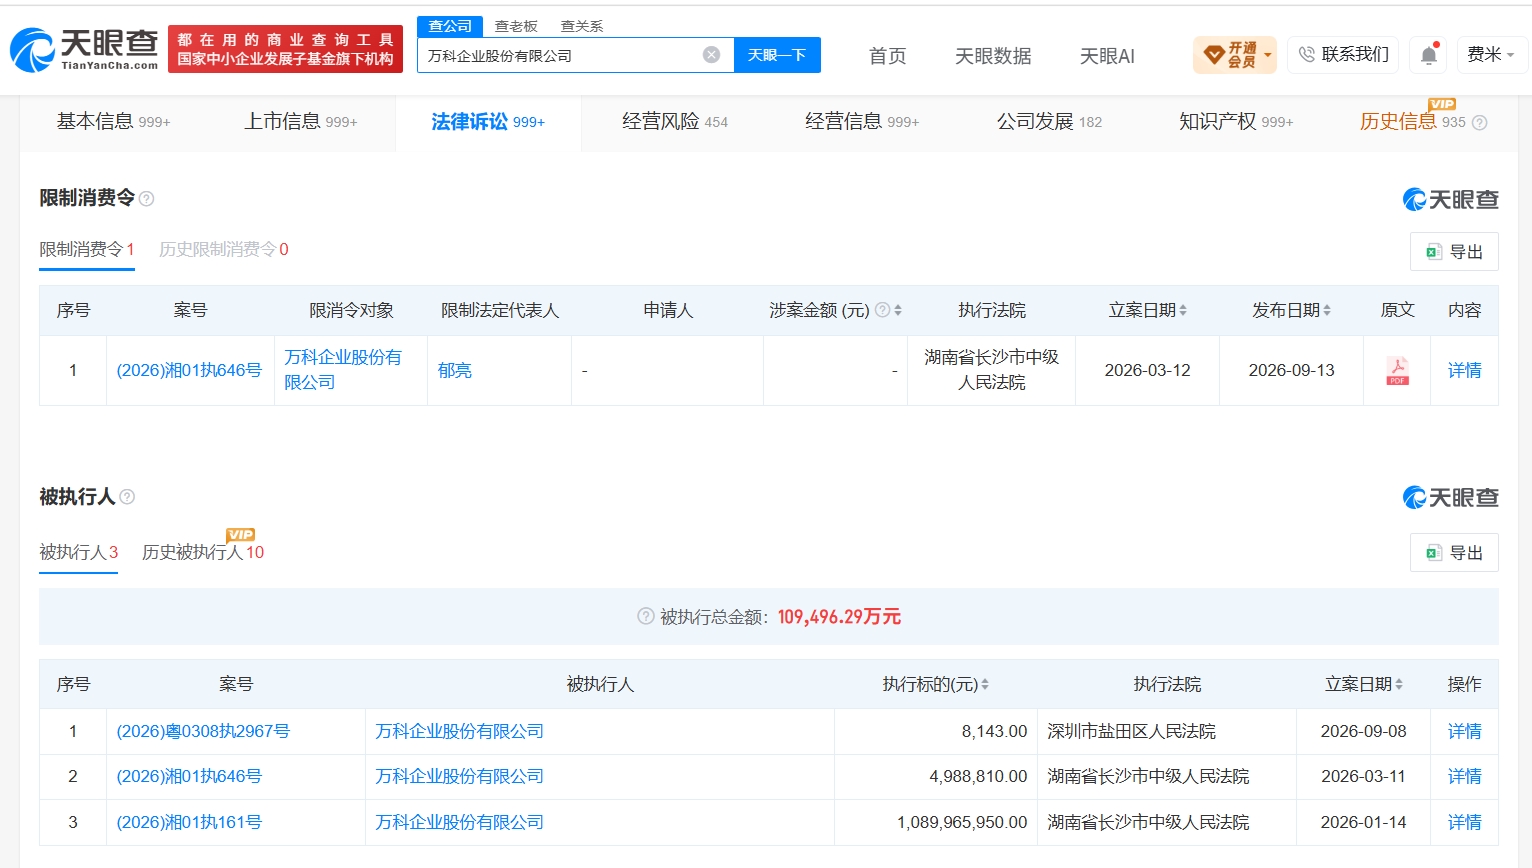The width and height of the screenshot is (1532, 868).
Task: Click the 联系我们 button
Action: click(1343, 55)
